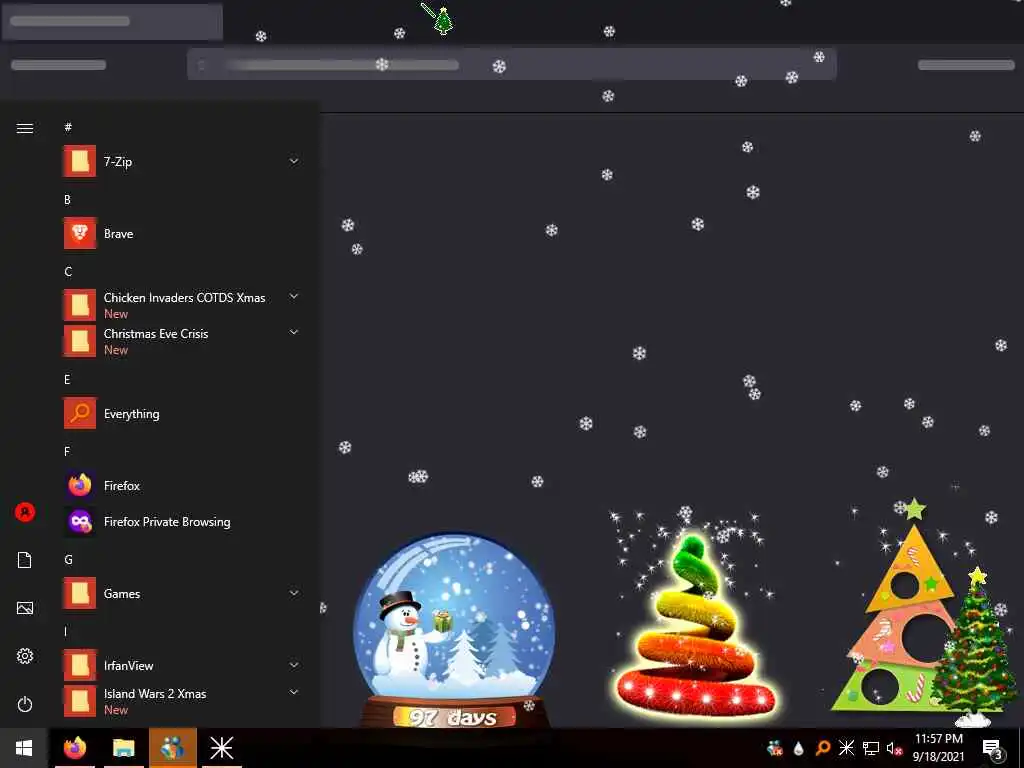Click the white asterisk tray icon
Screen dimensions: 1024x768
(x=846, y=747)
